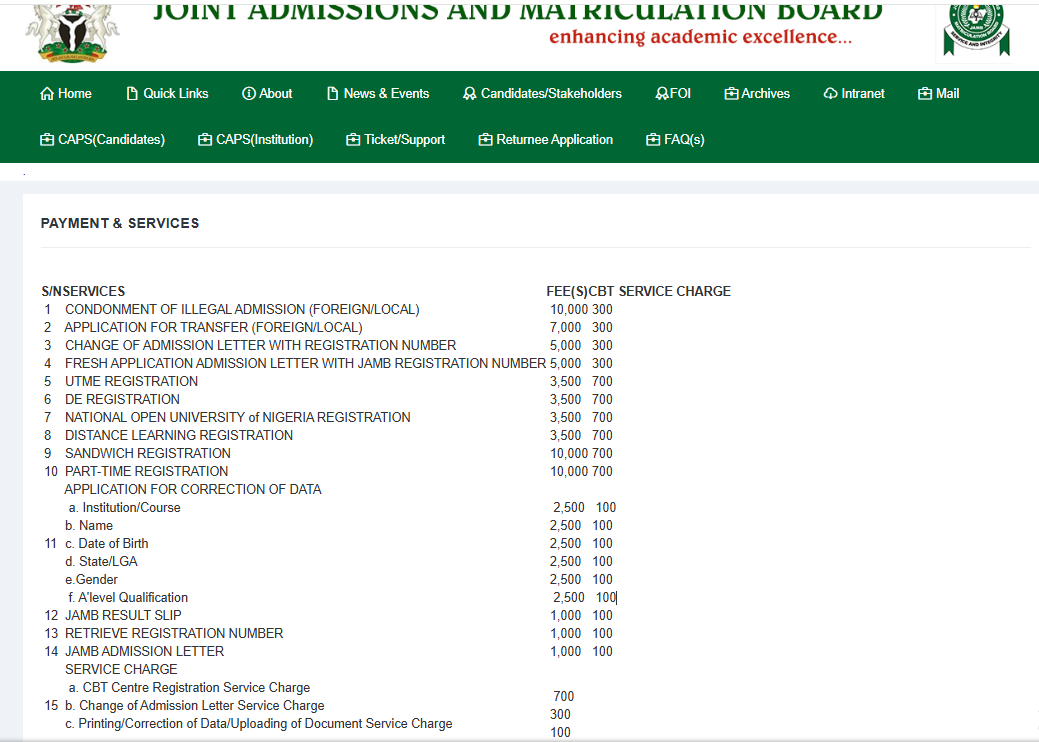1039x742 pixels.
Task: Click the 'CONDONMENT OF ILLEGAL ADMISSION (FOREIGN/LOCAL)' row
Action: 242,309
